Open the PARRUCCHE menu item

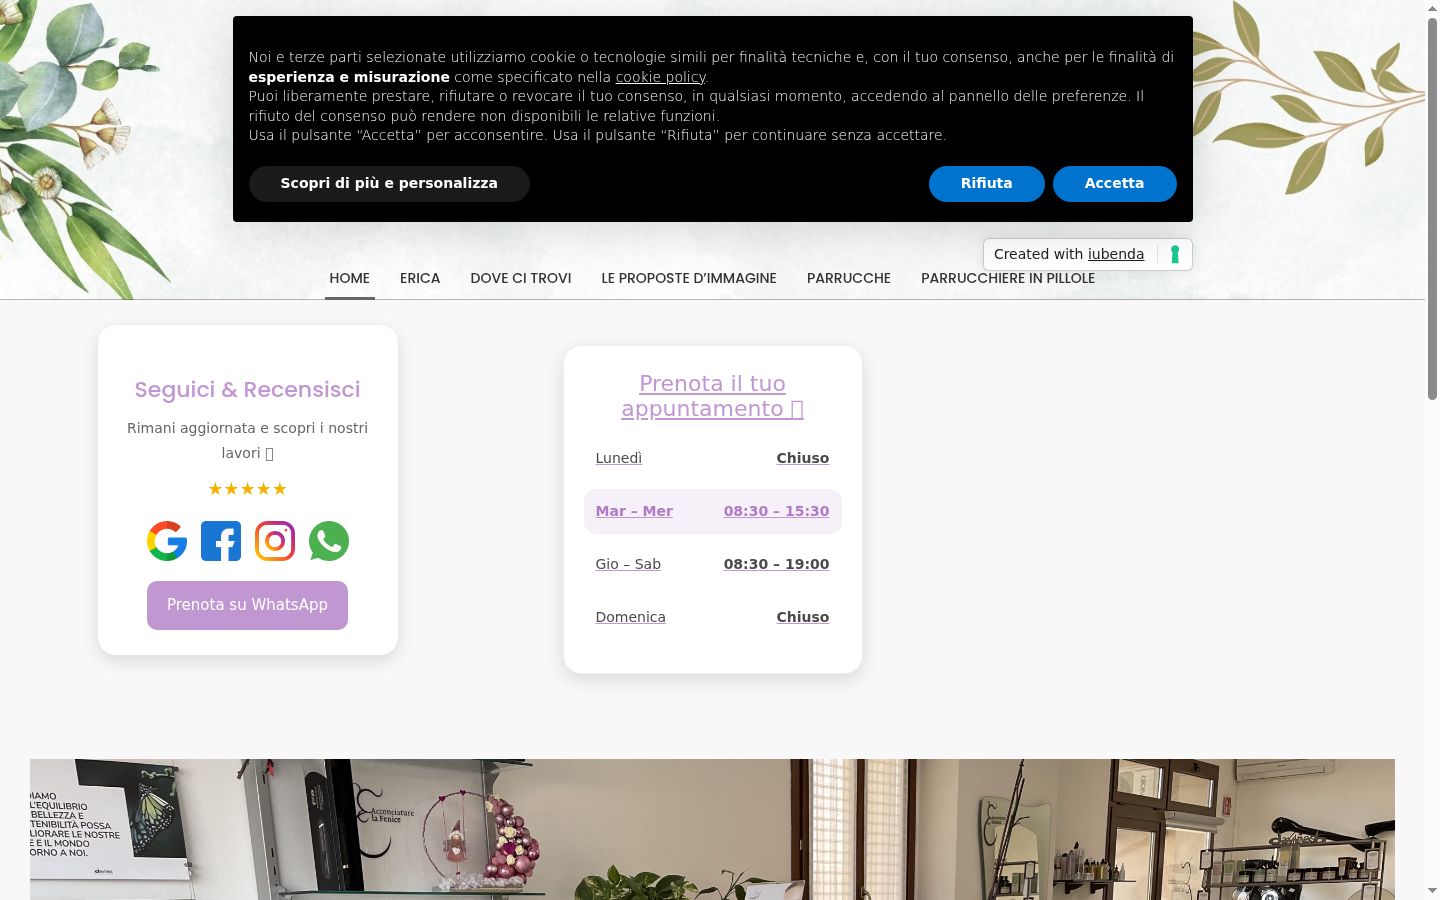click(849, 278)
